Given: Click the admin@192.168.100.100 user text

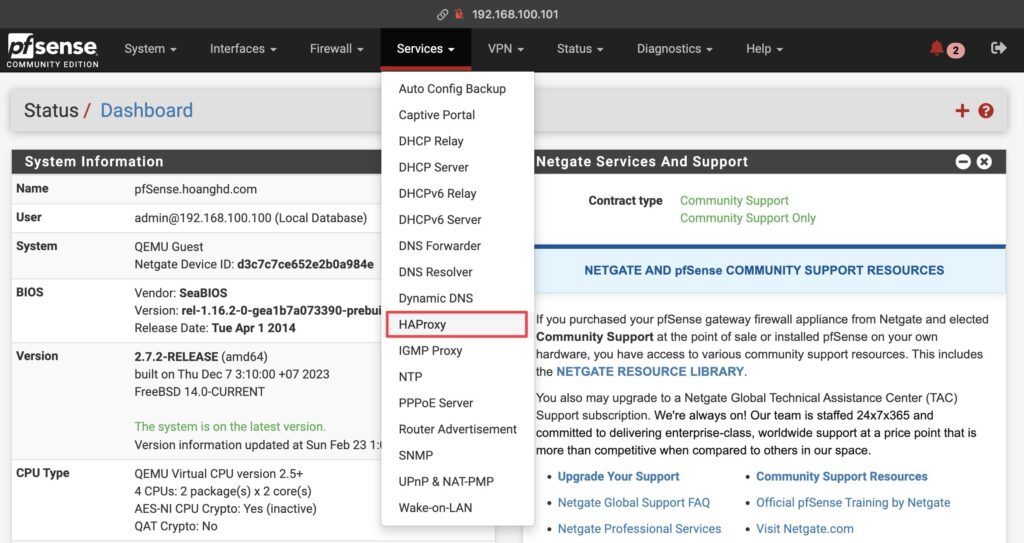Looking at the screenshot, I should [250, 218].
